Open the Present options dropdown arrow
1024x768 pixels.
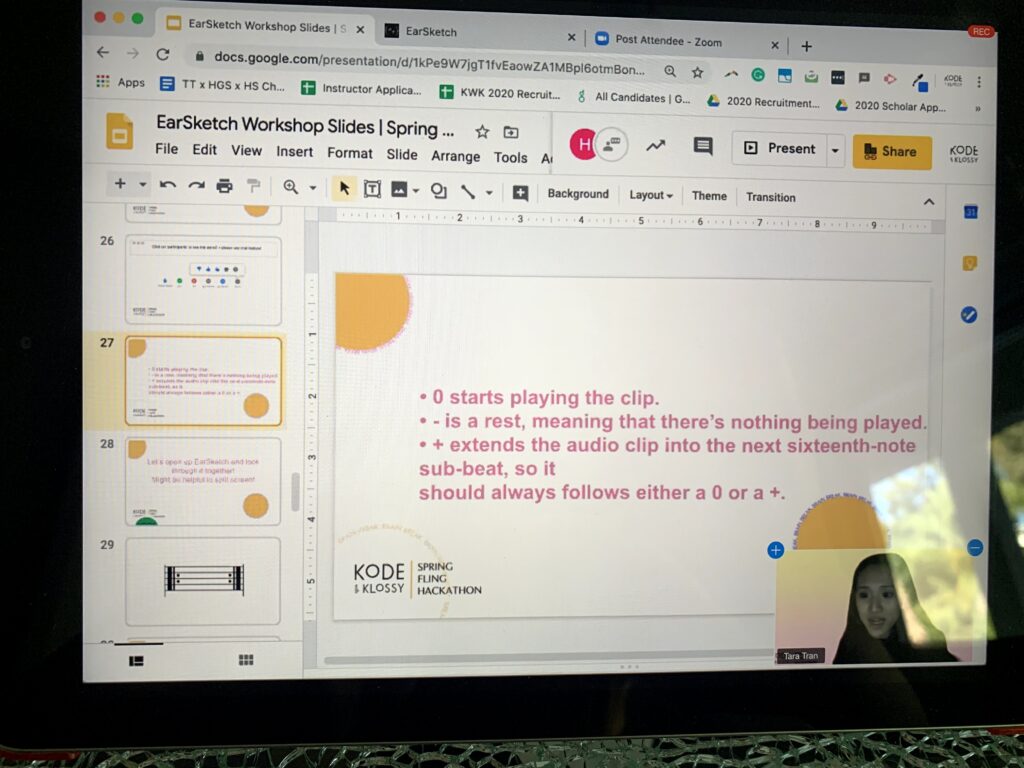click(835, 150)
